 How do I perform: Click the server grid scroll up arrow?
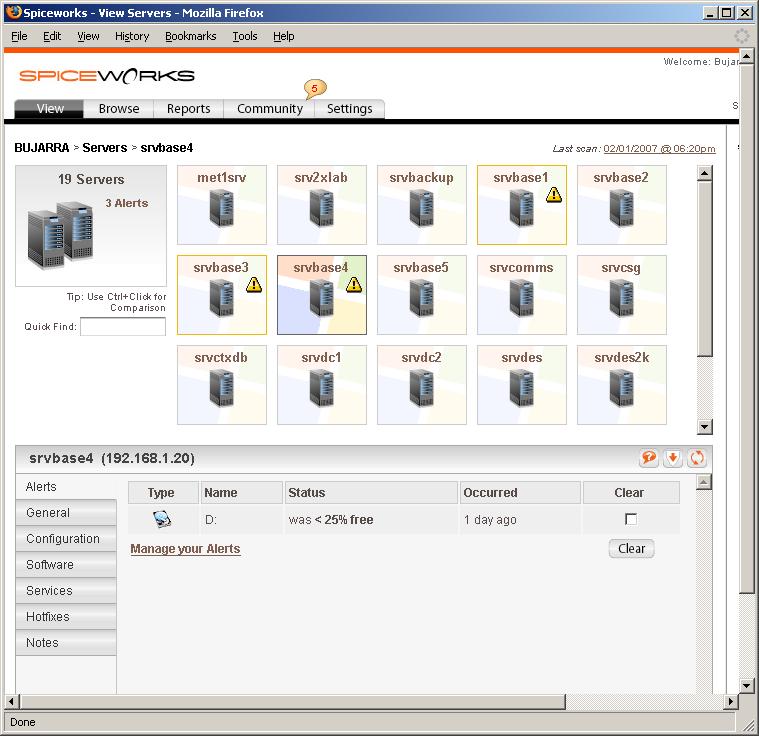click(705, 173)
